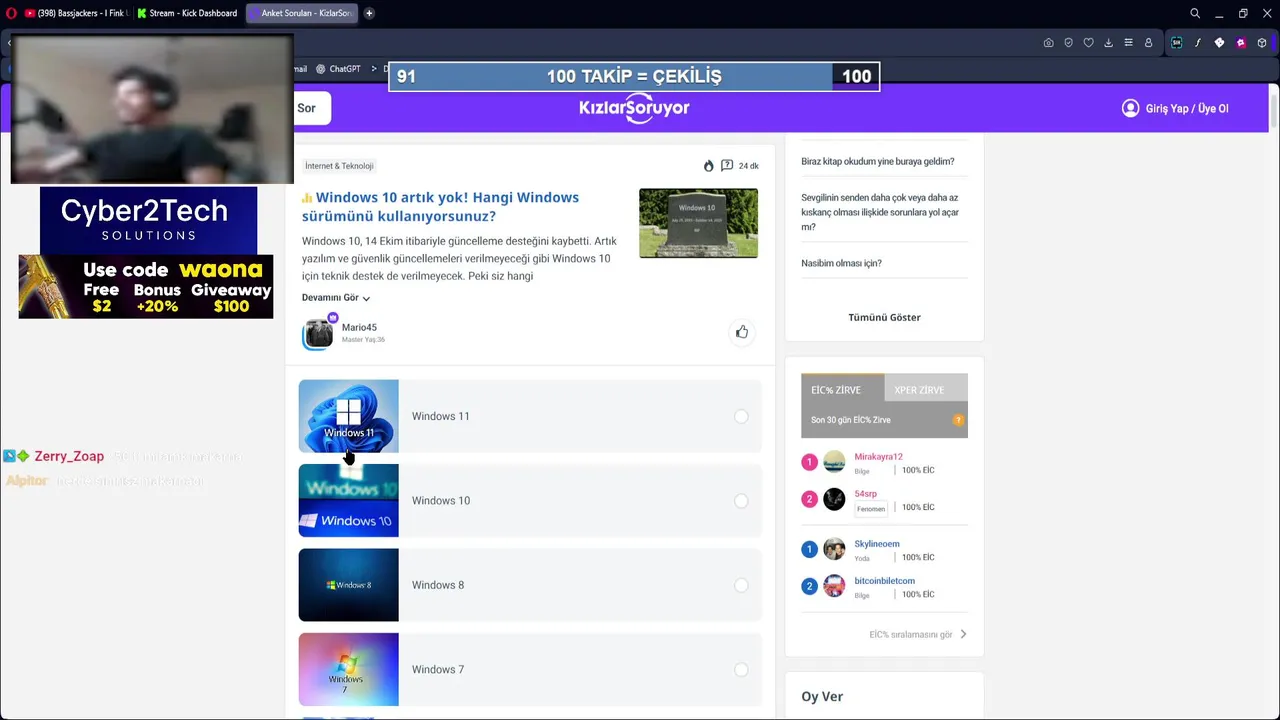Open 'Sevgilinin senden daha çok' jealousy question
The height and width of the screenshot is (720, 1280).
(880, 212)
